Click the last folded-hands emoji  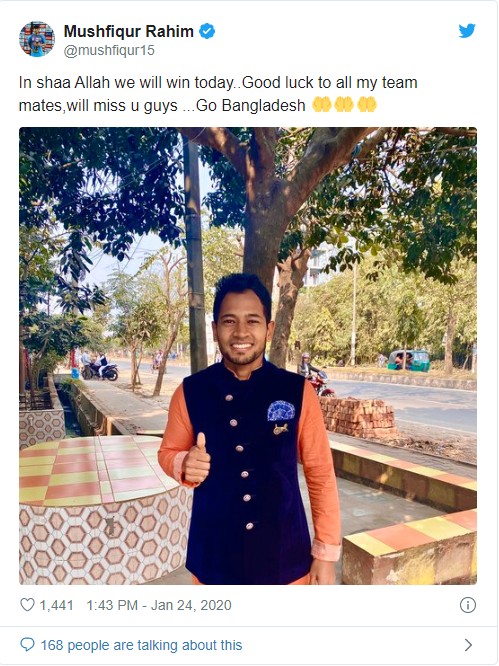[366, 104]
